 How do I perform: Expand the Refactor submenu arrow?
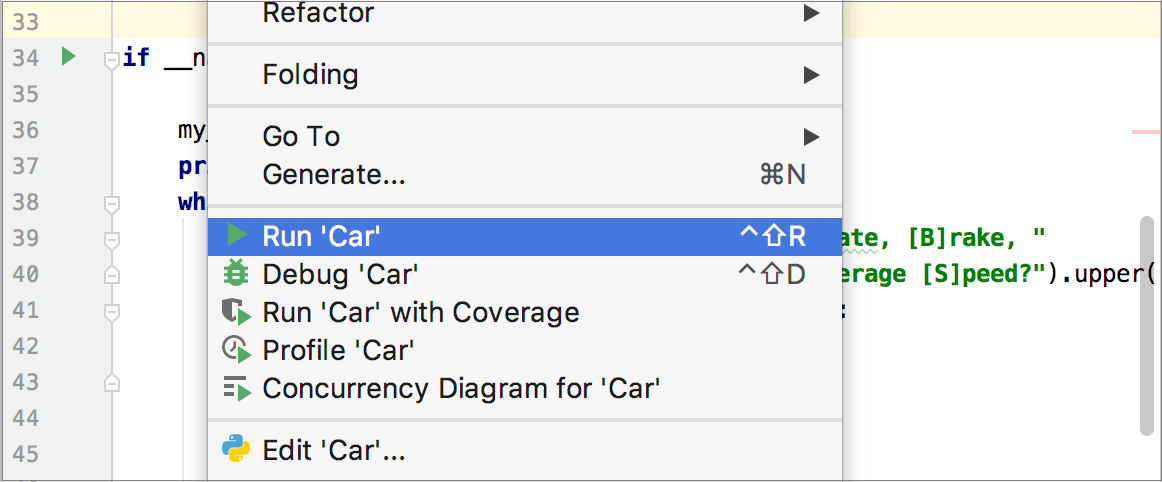pyautogui.click(x=811, y=13)
